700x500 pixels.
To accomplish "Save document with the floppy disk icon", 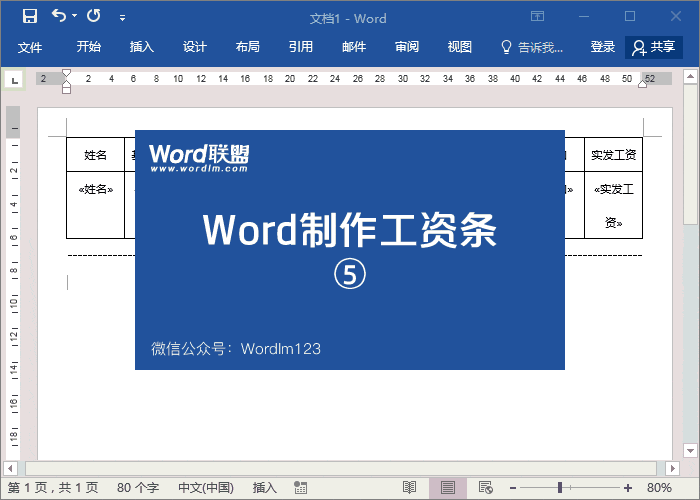I will (x=30, y=17).
